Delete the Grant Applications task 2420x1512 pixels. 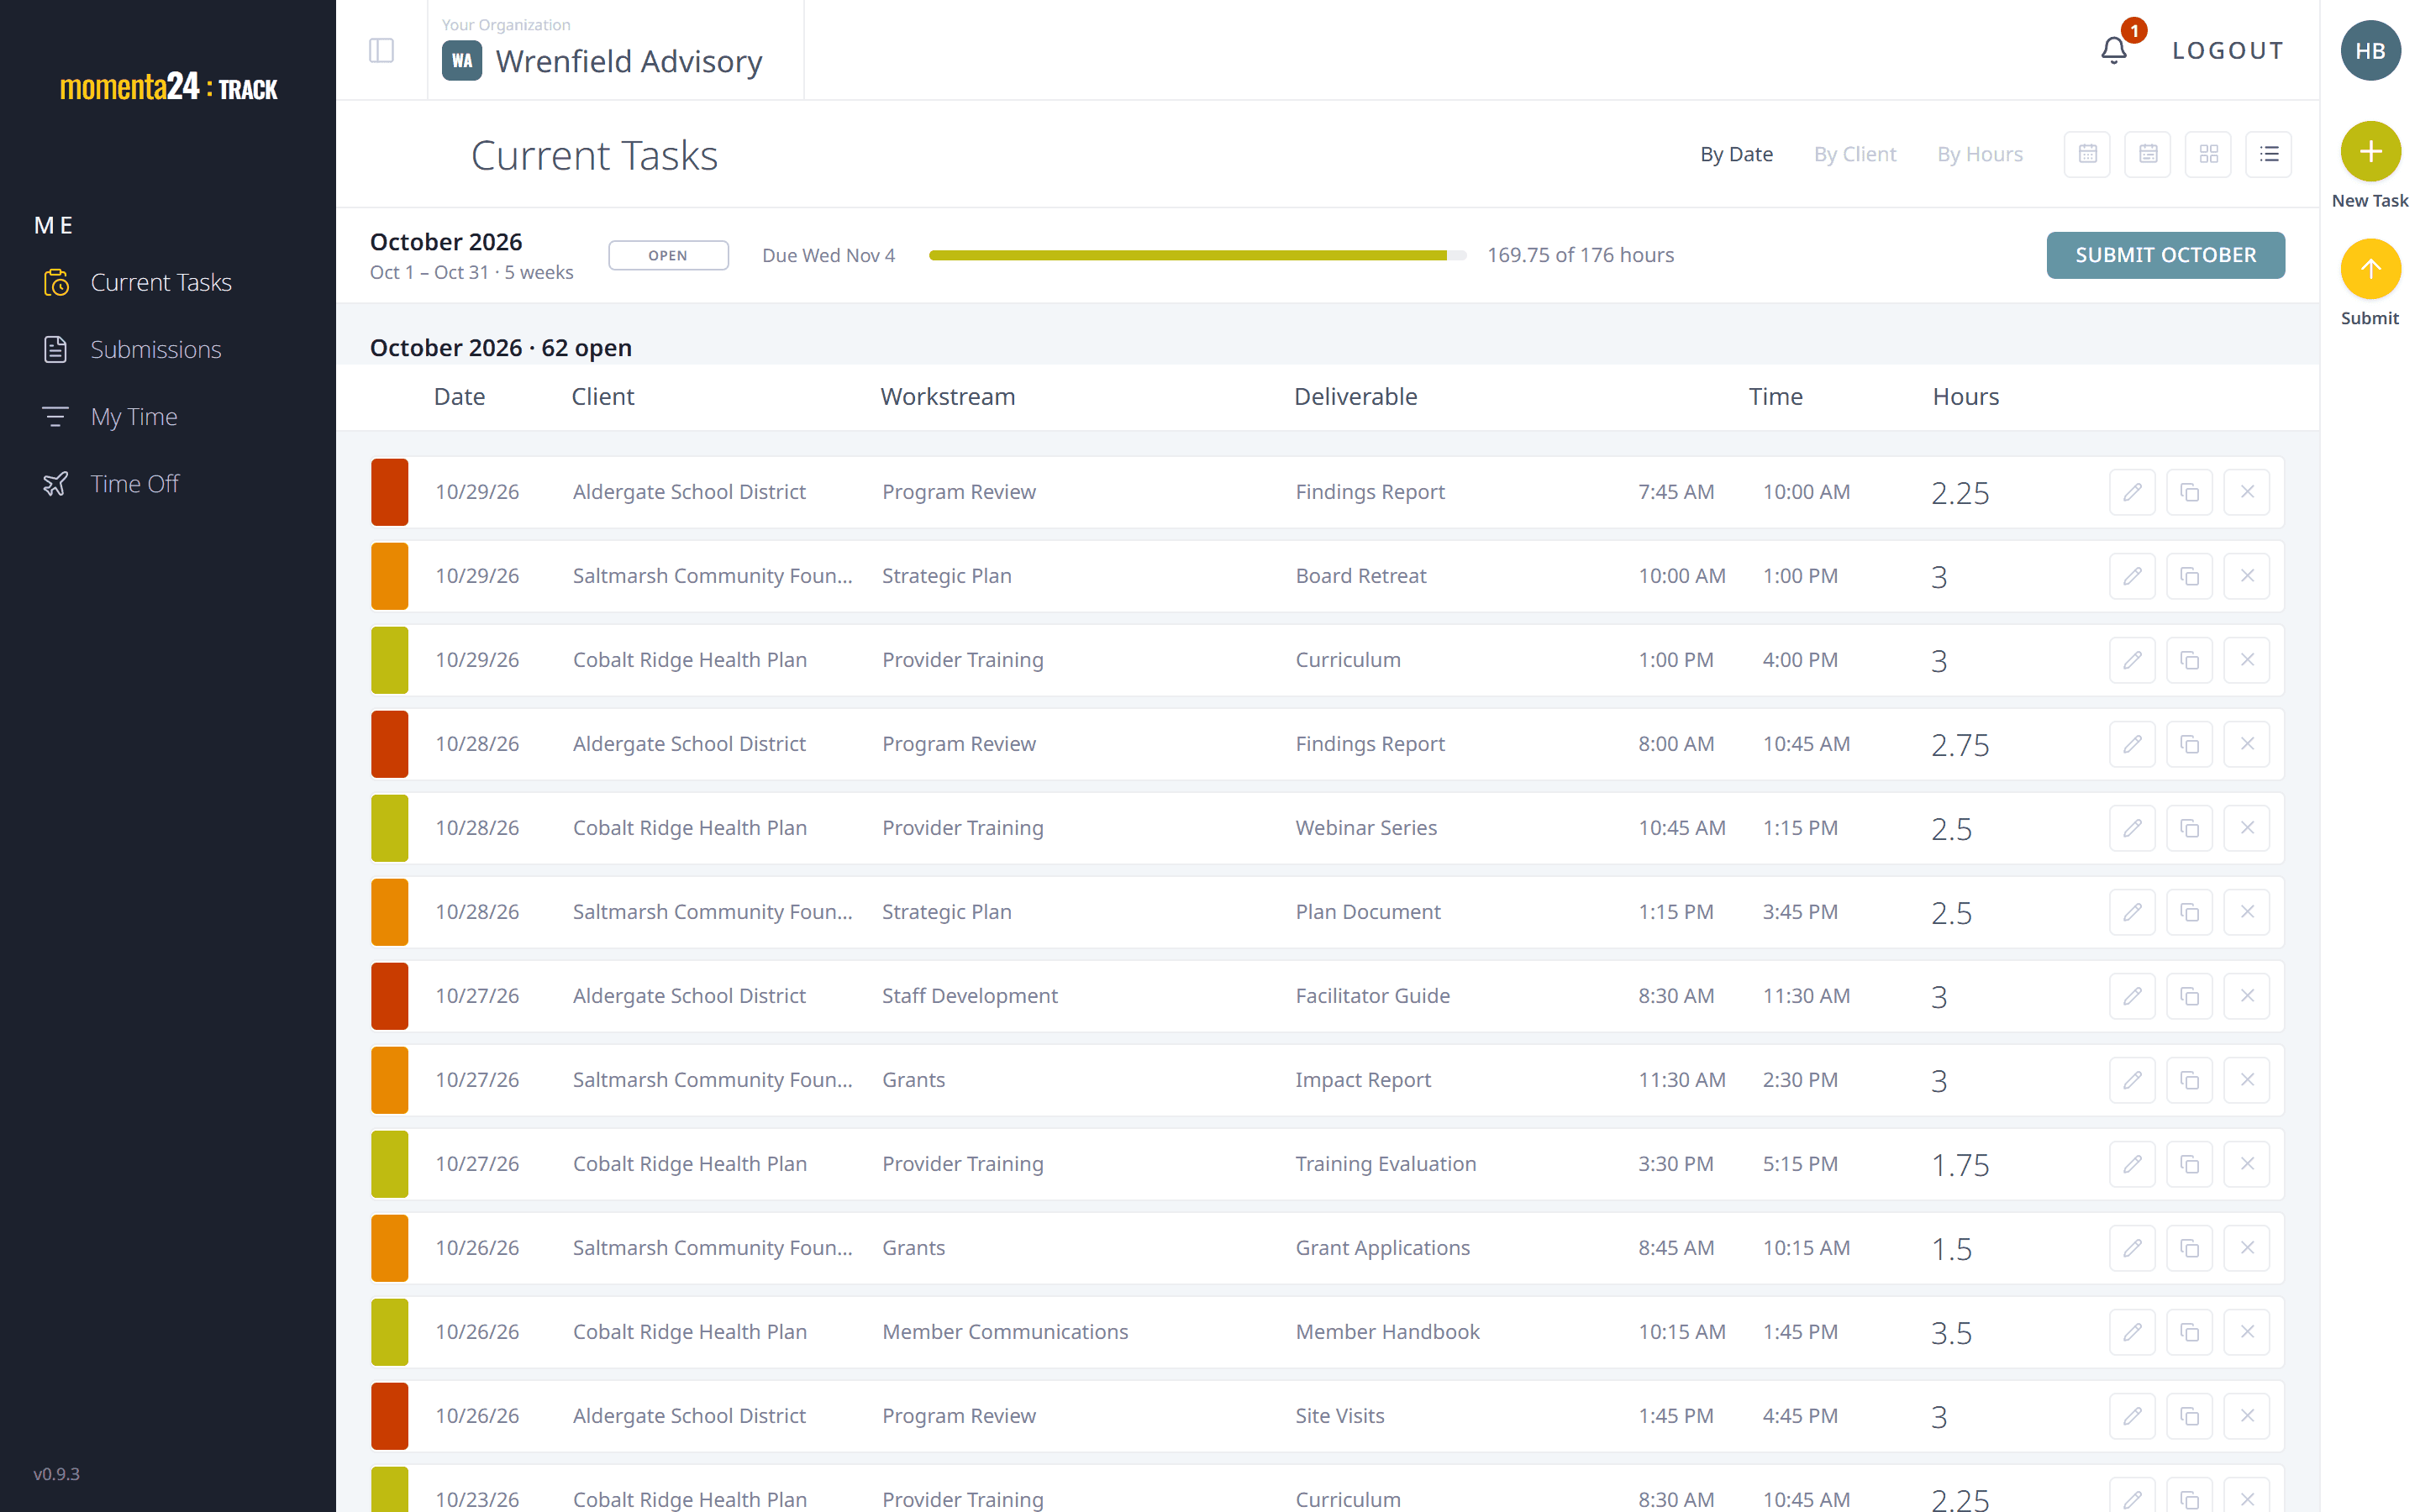coord(2246,1248)
